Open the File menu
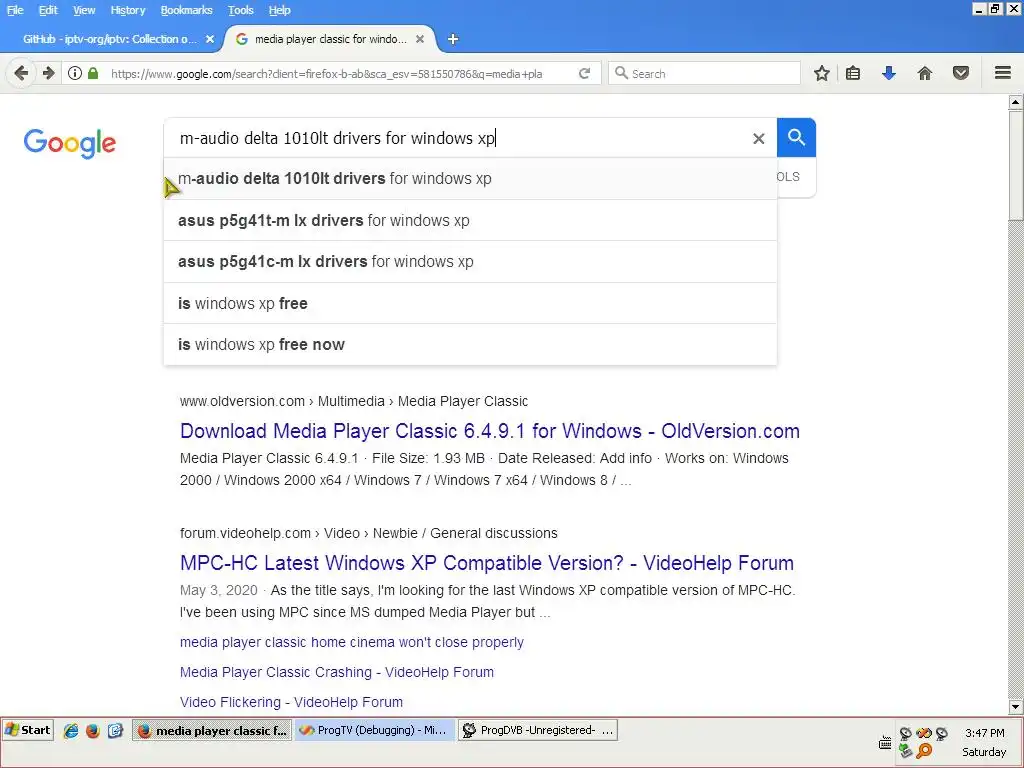The height and width of the screenshot is (768, 1024). (15, 10)
